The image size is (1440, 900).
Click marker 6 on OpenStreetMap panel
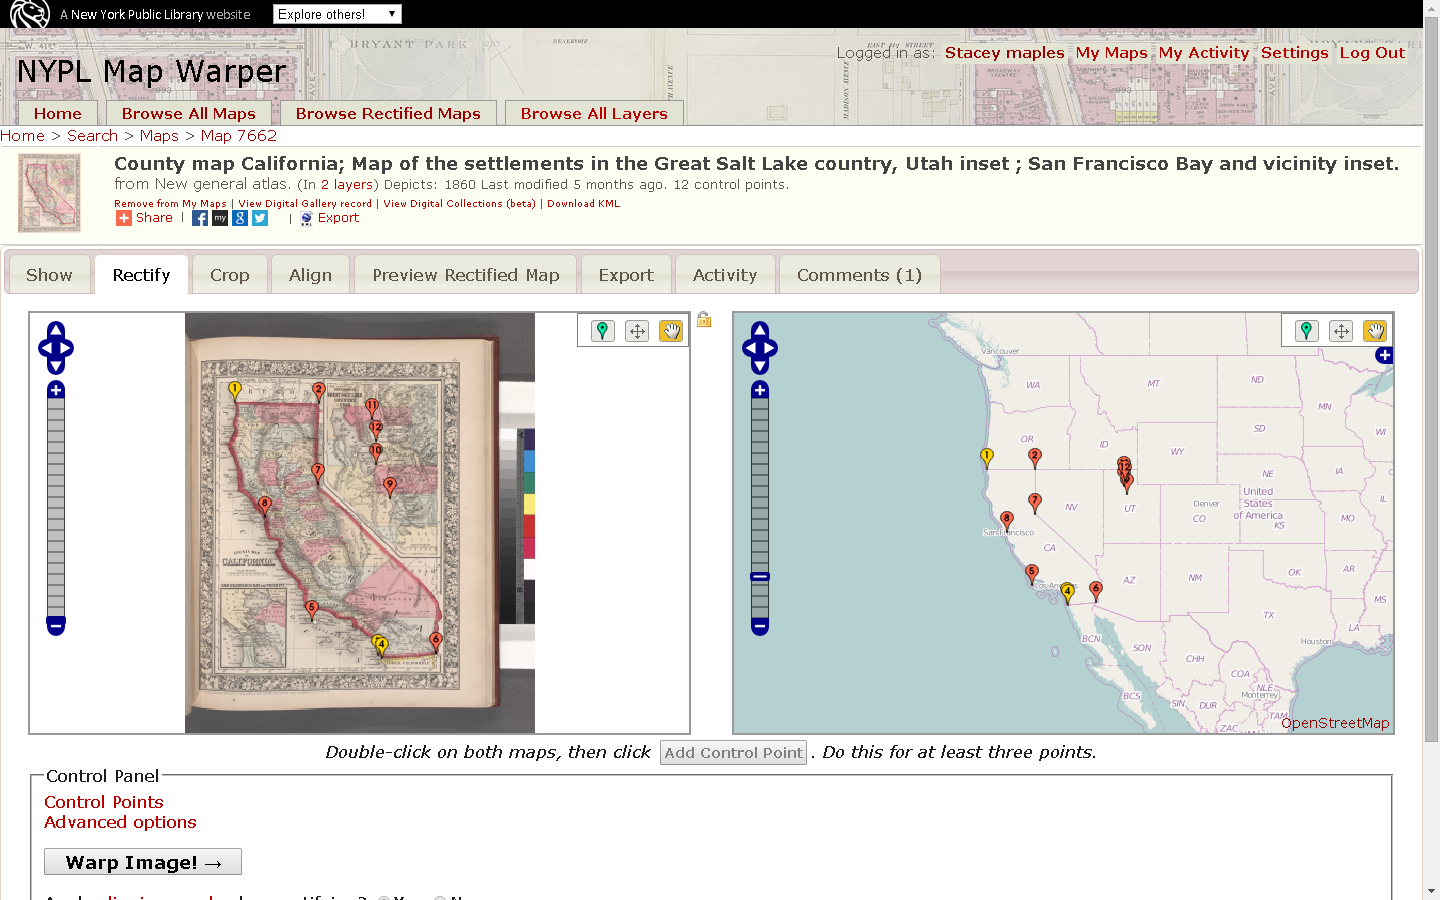(x=1096, y=590)
